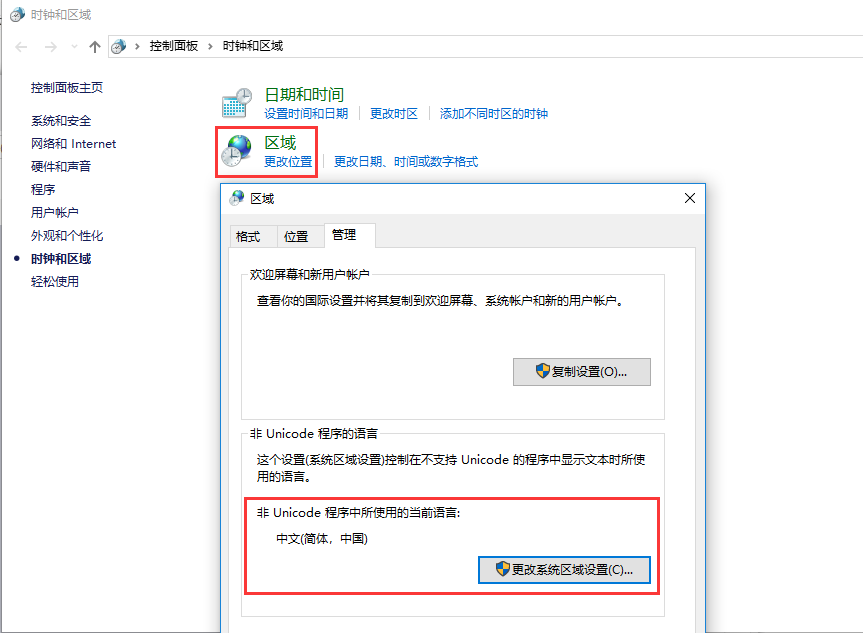Click the 中文(简体，中国) current language text
Image resolution: width=863 pixels, height=633 pixels.
(x=321, y=539)
